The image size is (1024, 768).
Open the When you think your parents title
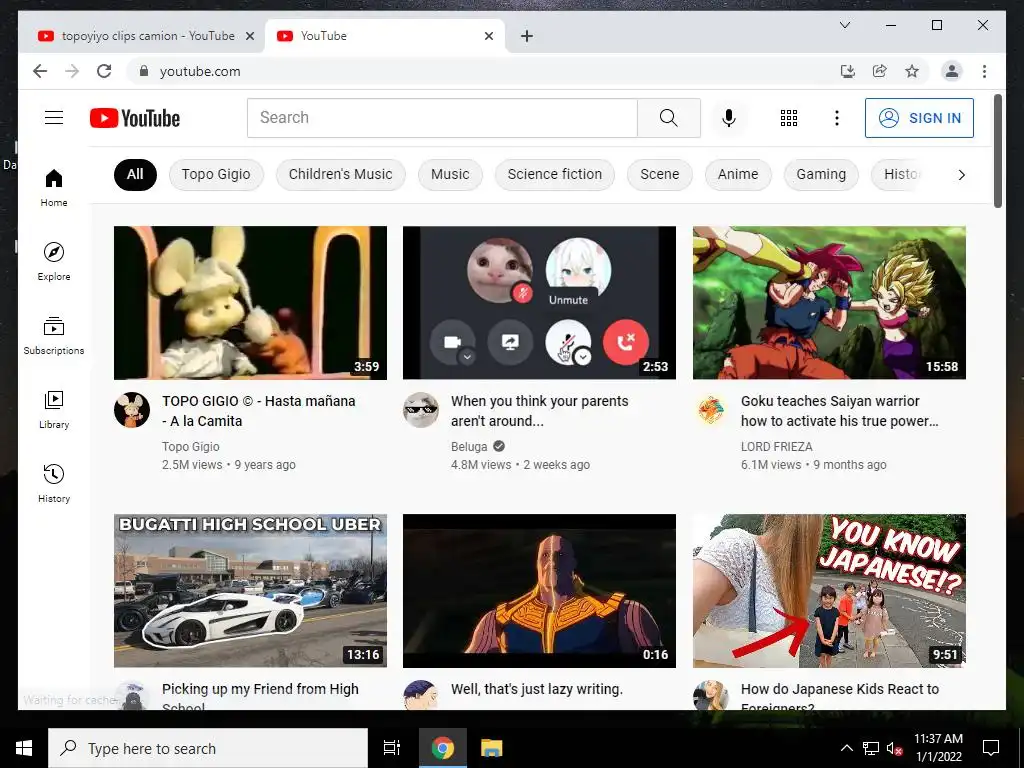click(539, 411)
